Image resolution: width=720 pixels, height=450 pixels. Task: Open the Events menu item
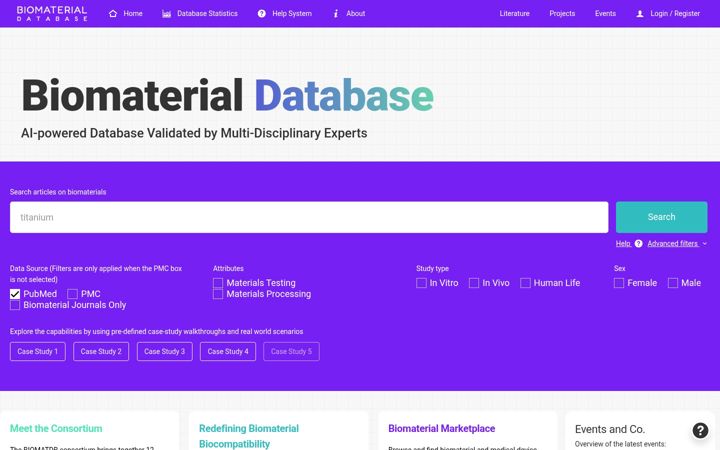click(x=605, y=14)
